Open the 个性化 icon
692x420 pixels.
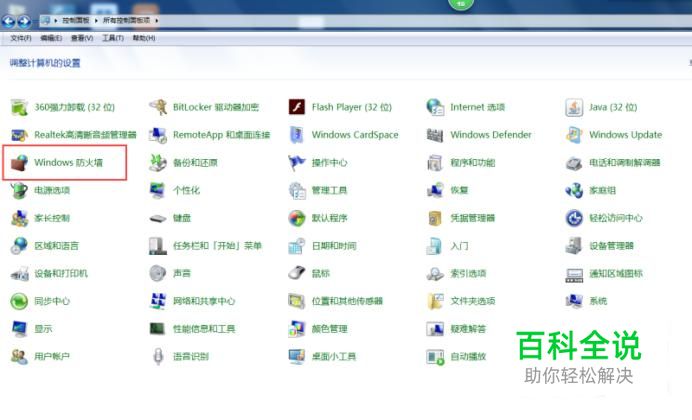158,191
